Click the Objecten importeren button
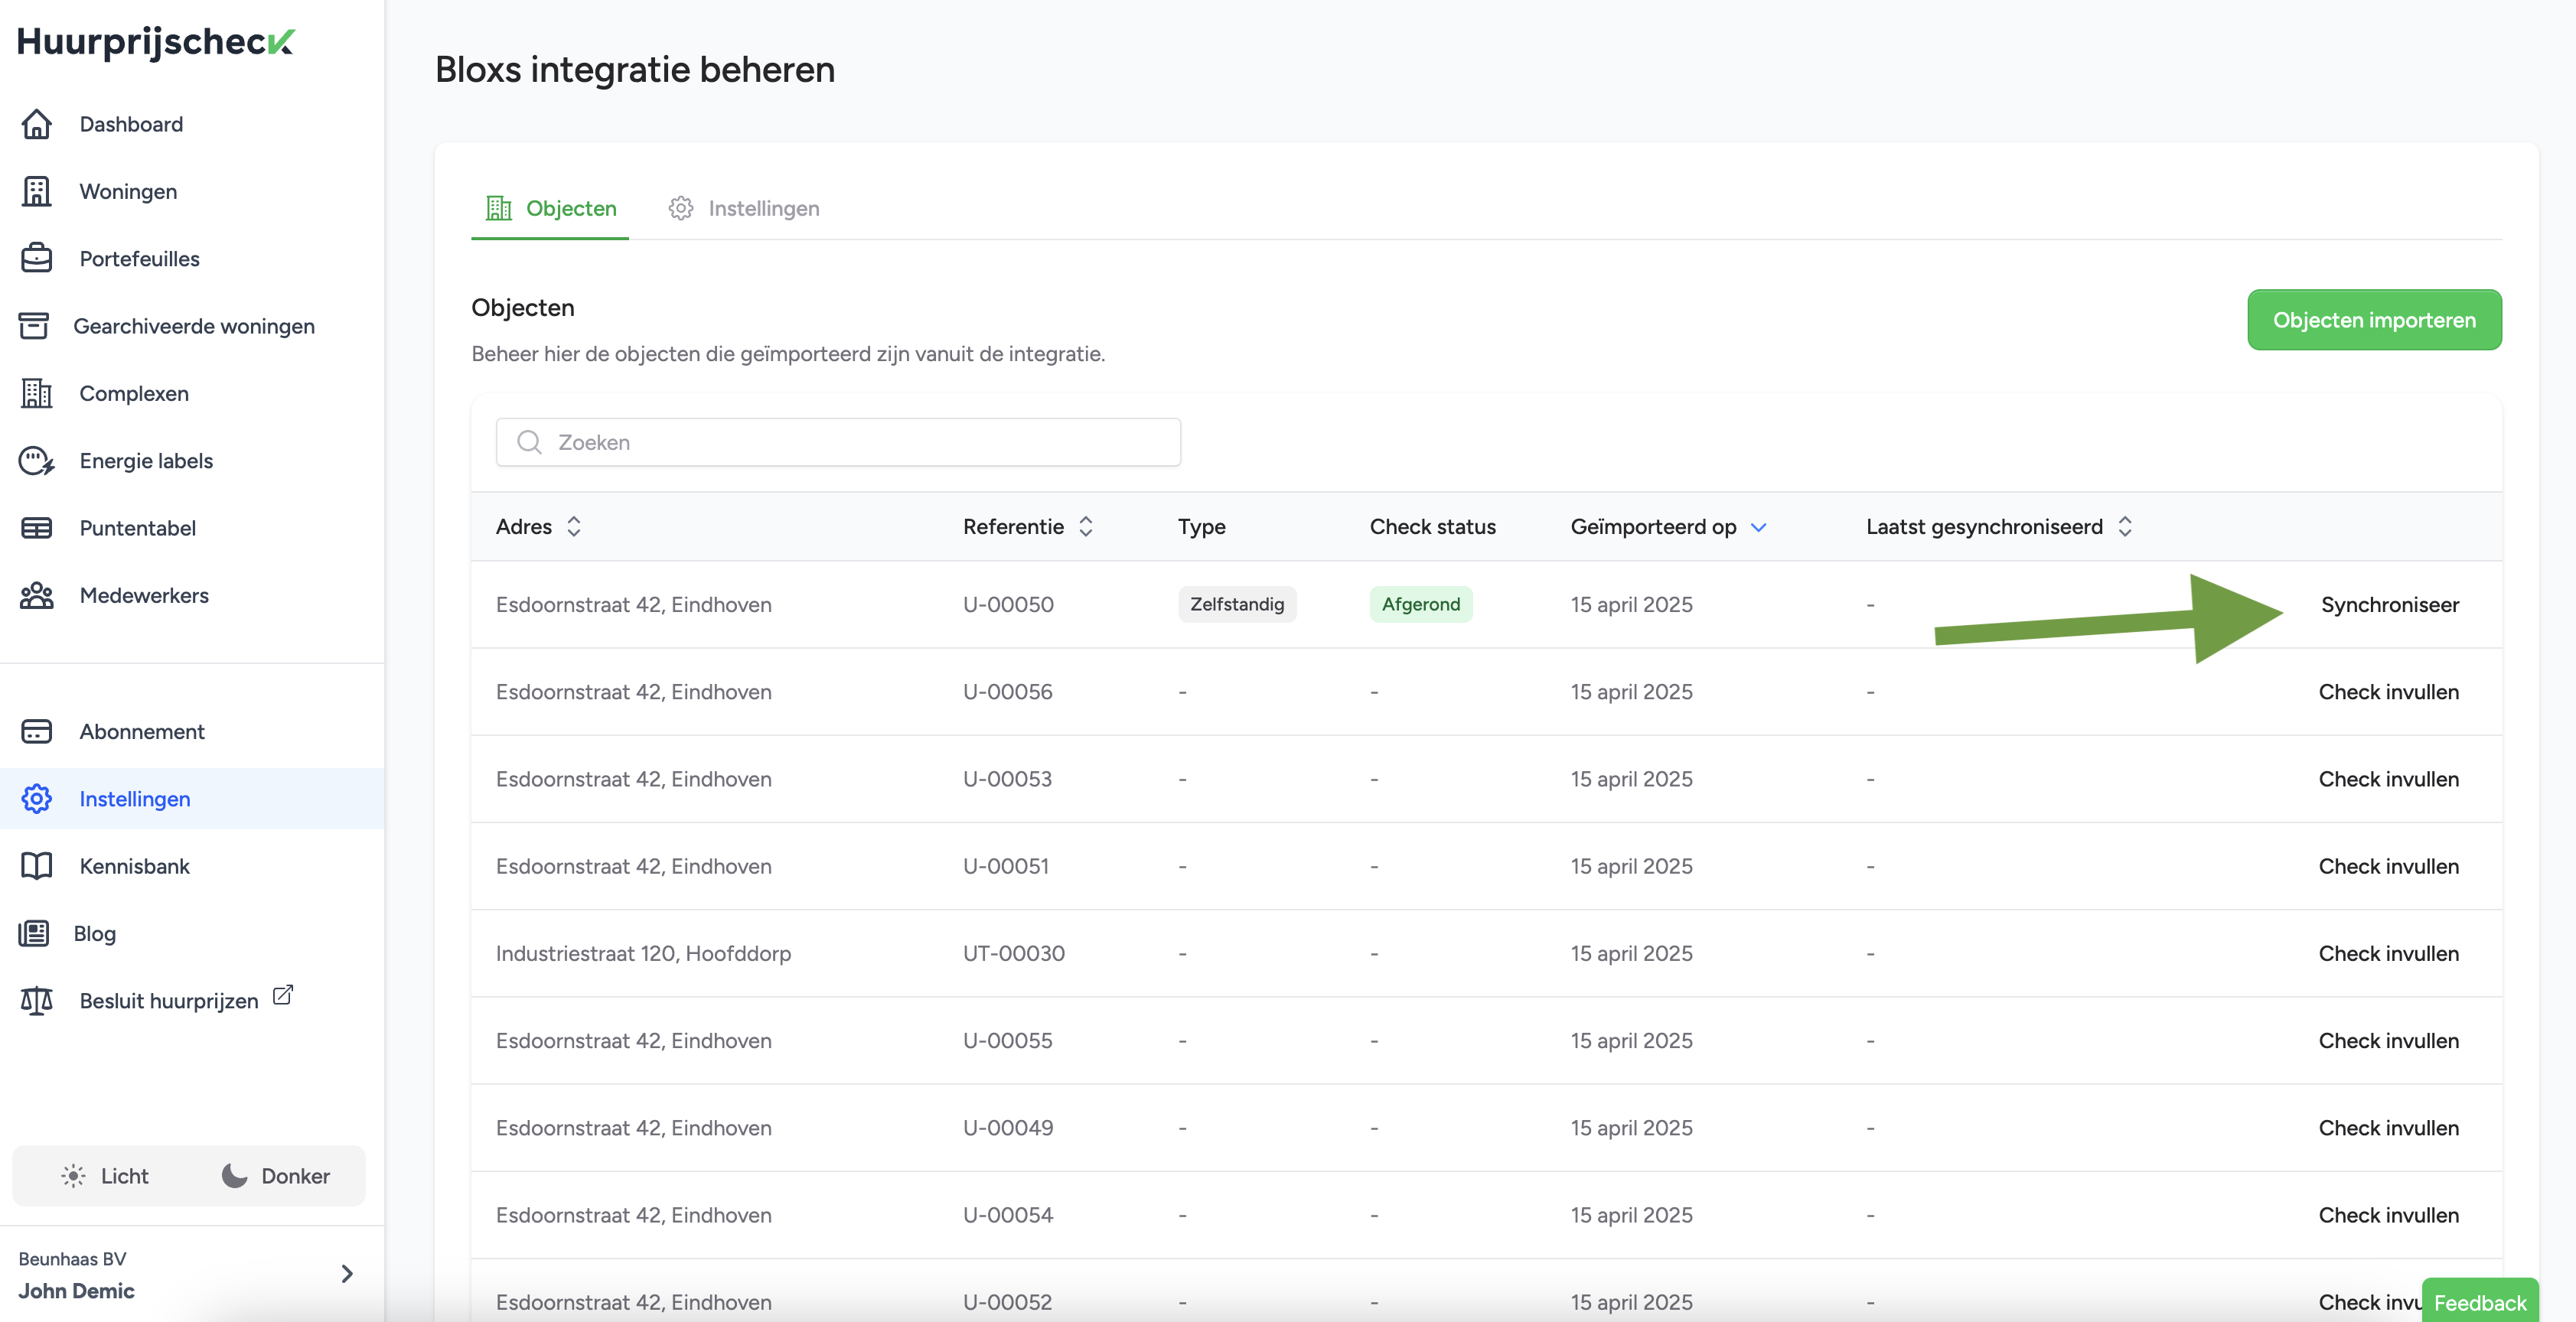Image resolution: width=2576 pixels, height=1322 pixels. click(2374, 320)
